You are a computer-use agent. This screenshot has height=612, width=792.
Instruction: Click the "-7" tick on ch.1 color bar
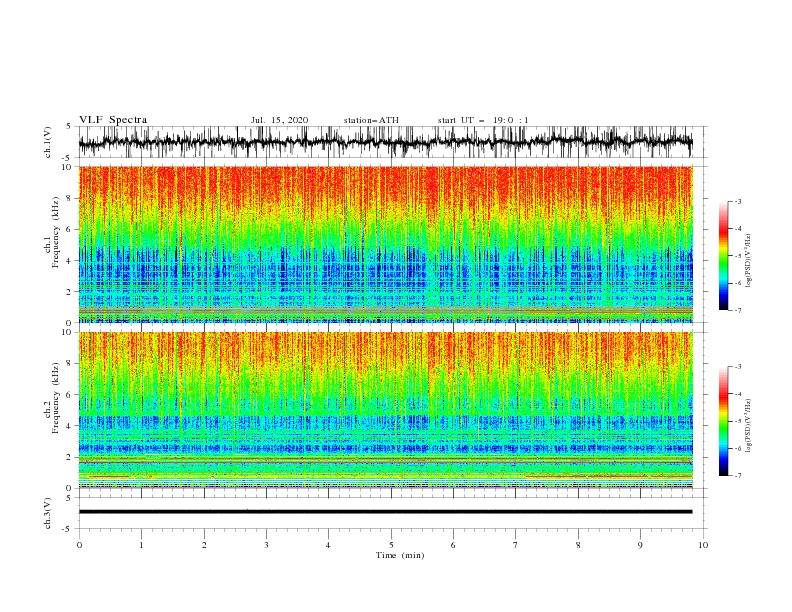click(x=737, y=310)
